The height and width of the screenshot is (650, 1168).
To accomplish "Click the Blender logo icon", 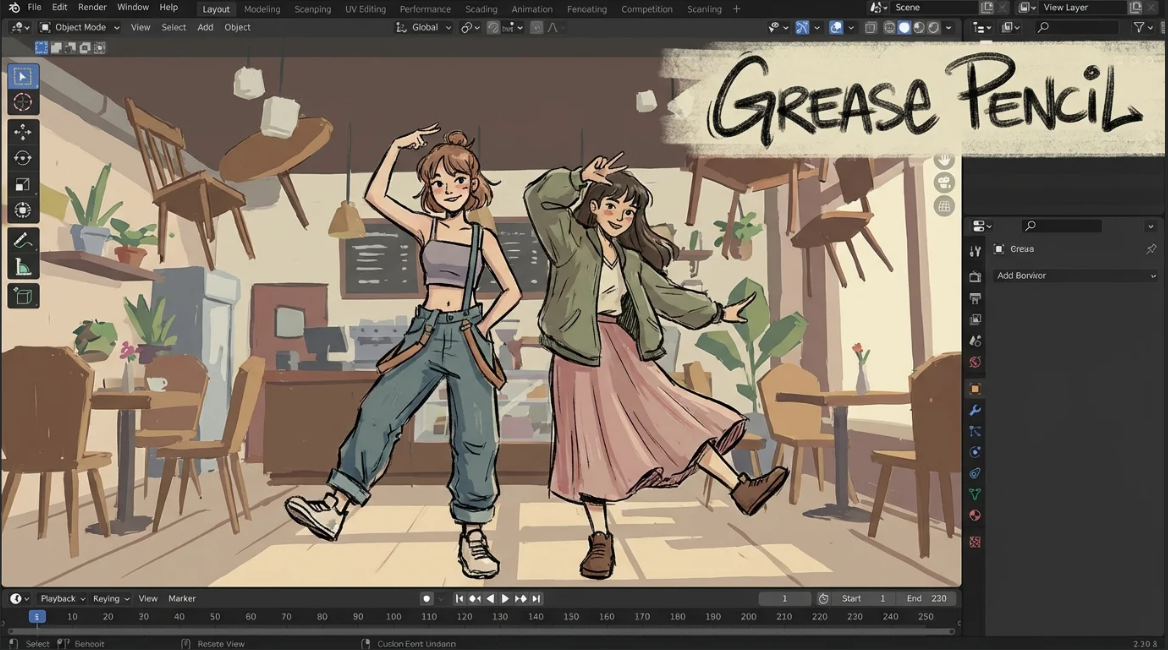I will point(13,7).
